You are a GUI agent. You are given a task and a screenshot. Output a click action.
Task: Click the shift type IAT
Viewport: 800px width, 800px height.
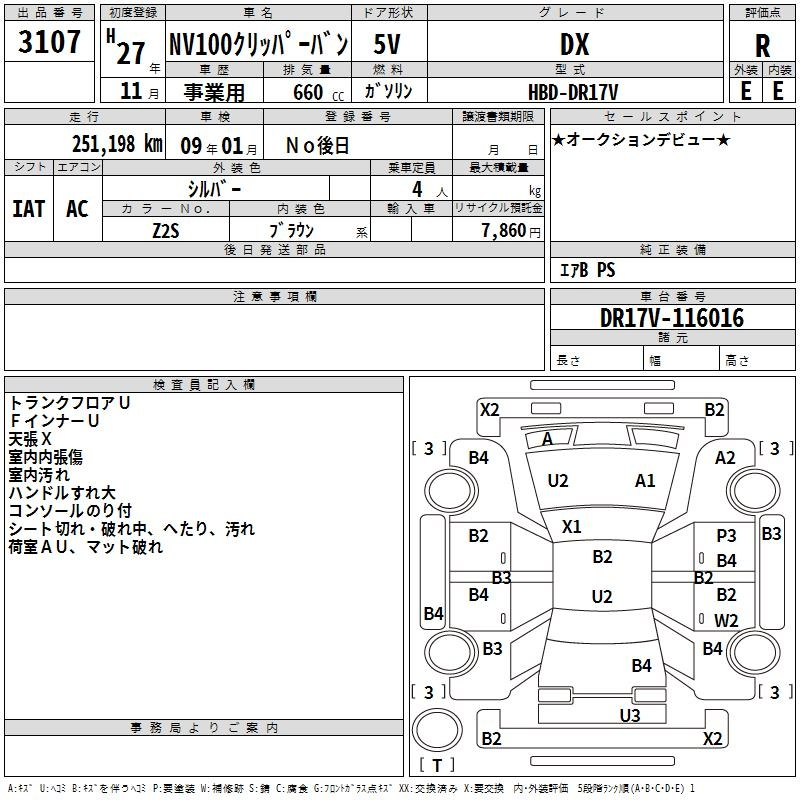click(29, 209)
